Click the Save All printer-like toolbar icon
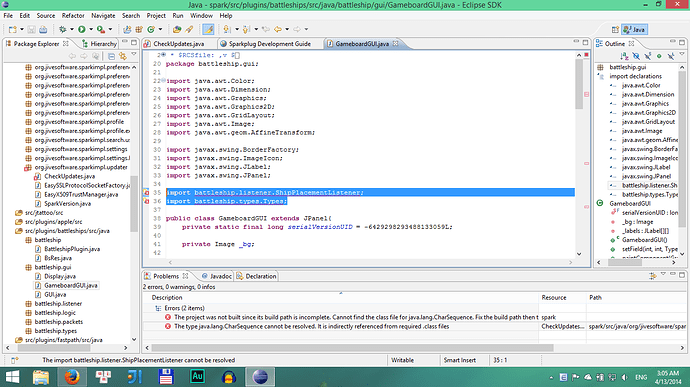 [43, 29]
